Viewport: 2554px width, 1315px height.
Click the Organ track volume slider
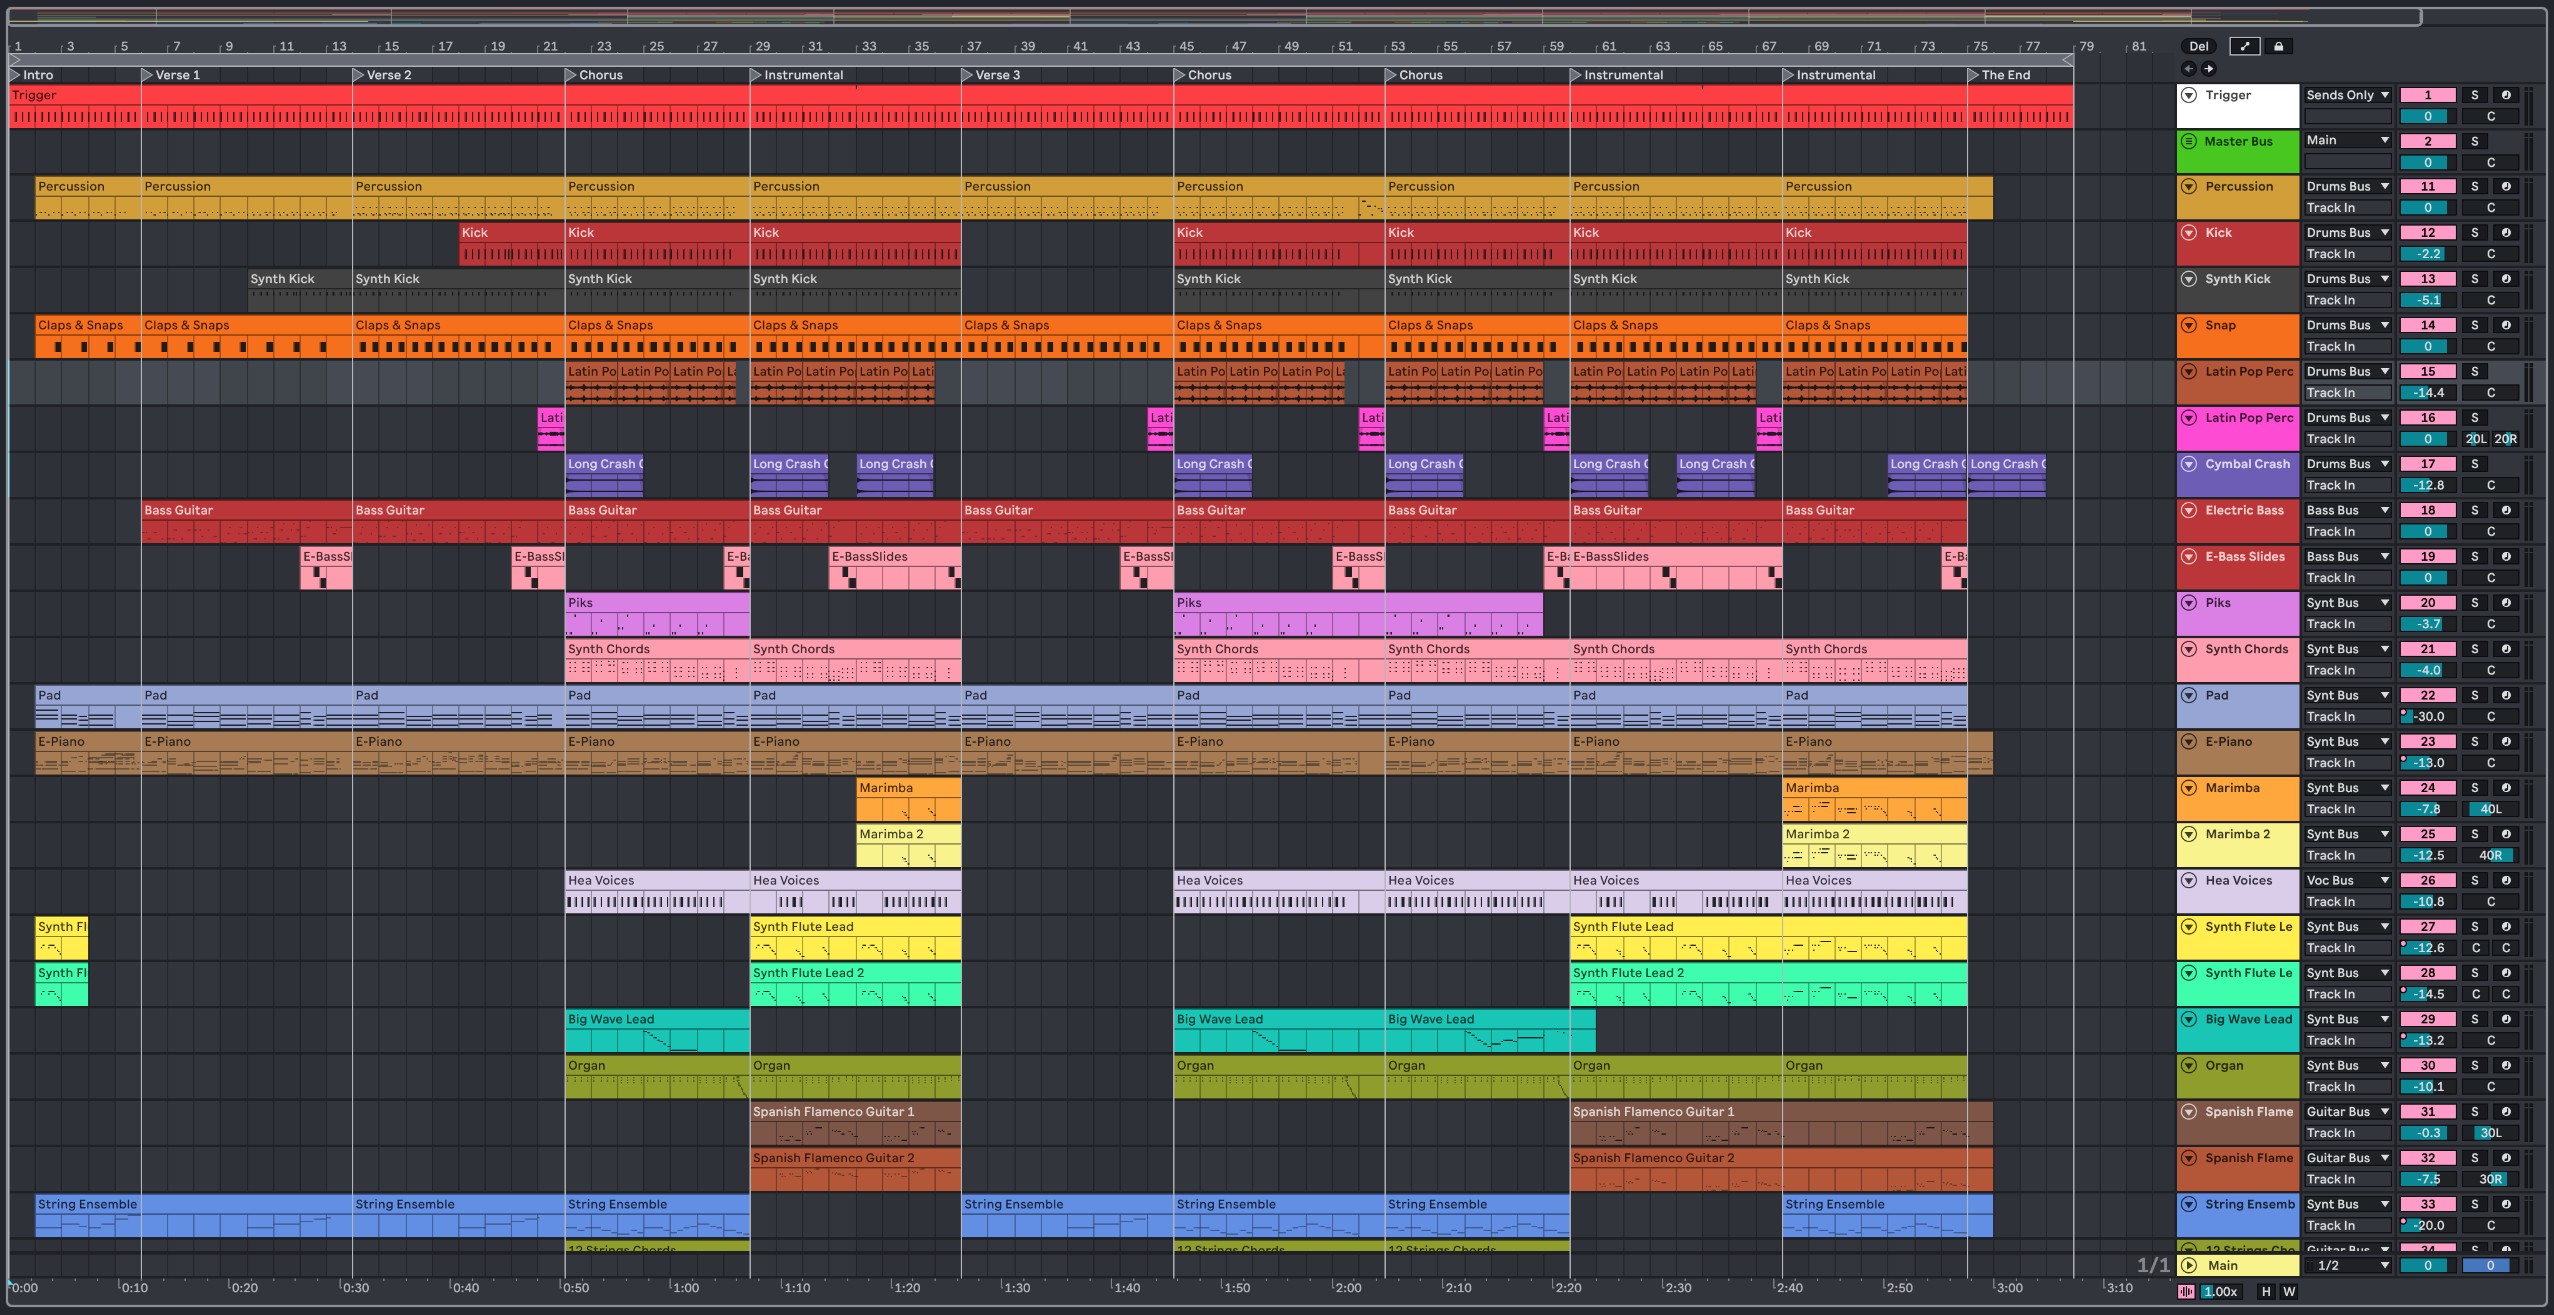click(2427, 1087)
